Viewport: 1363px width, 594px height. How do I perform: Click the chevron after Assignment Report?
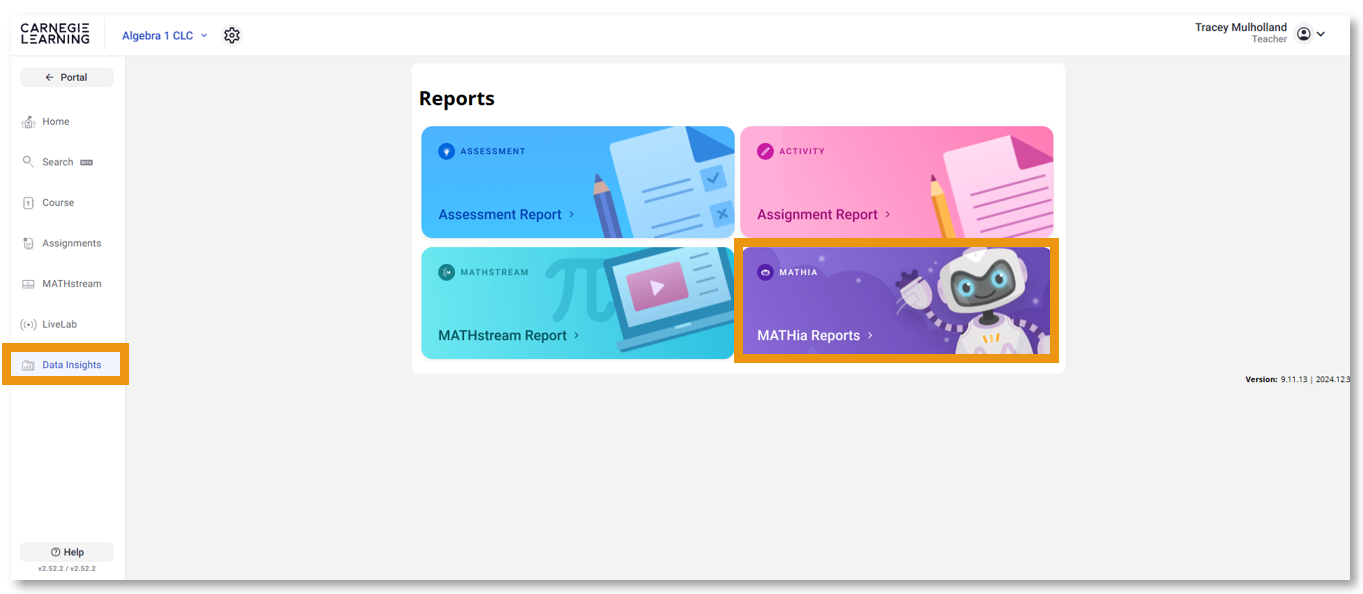tap(887, 214)
